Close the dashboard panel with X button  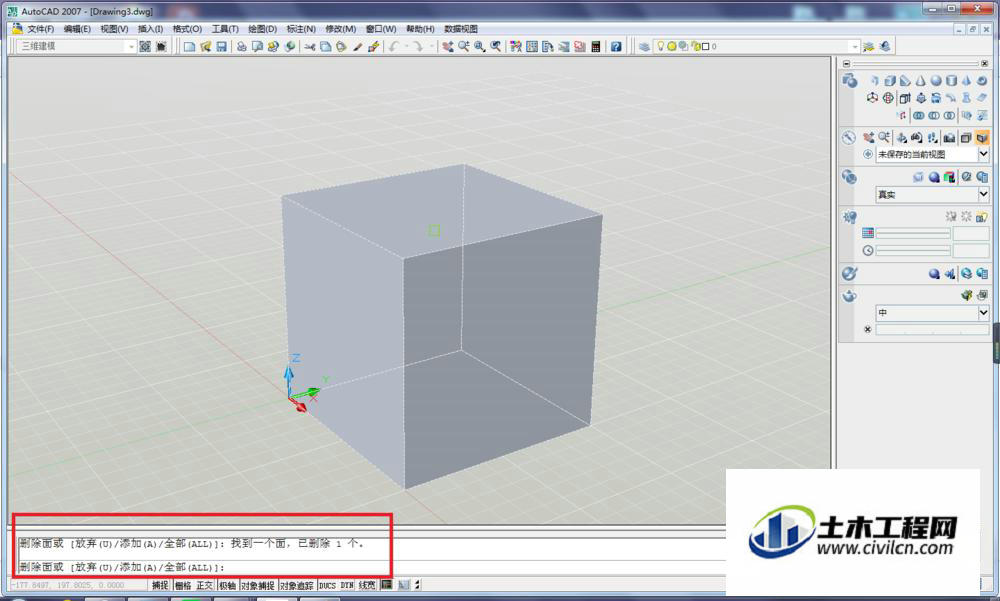click(x=984, y=64)
